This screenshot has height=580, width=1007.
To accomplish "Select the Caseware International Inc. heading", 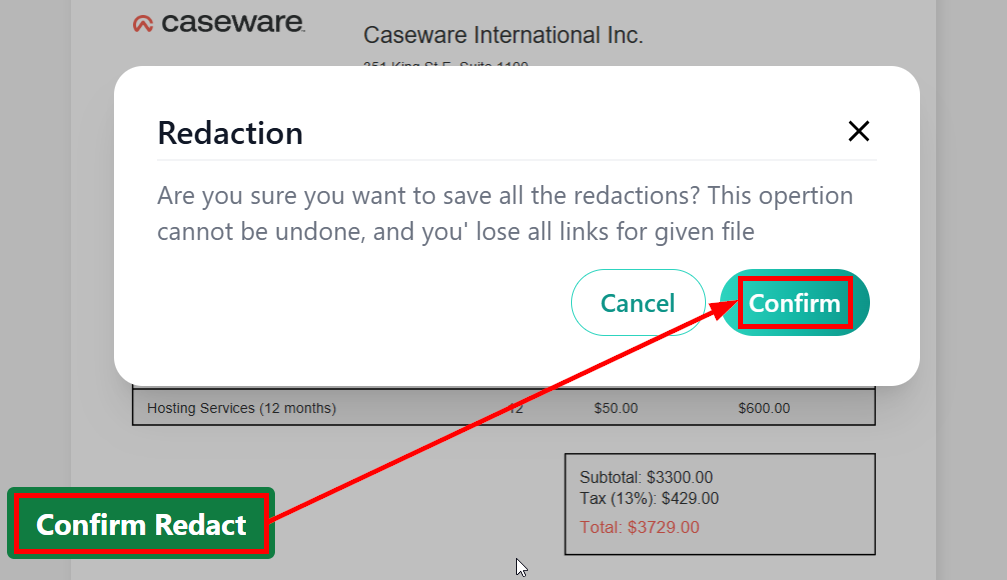I will pyautogui.click(x=503, y=36).
